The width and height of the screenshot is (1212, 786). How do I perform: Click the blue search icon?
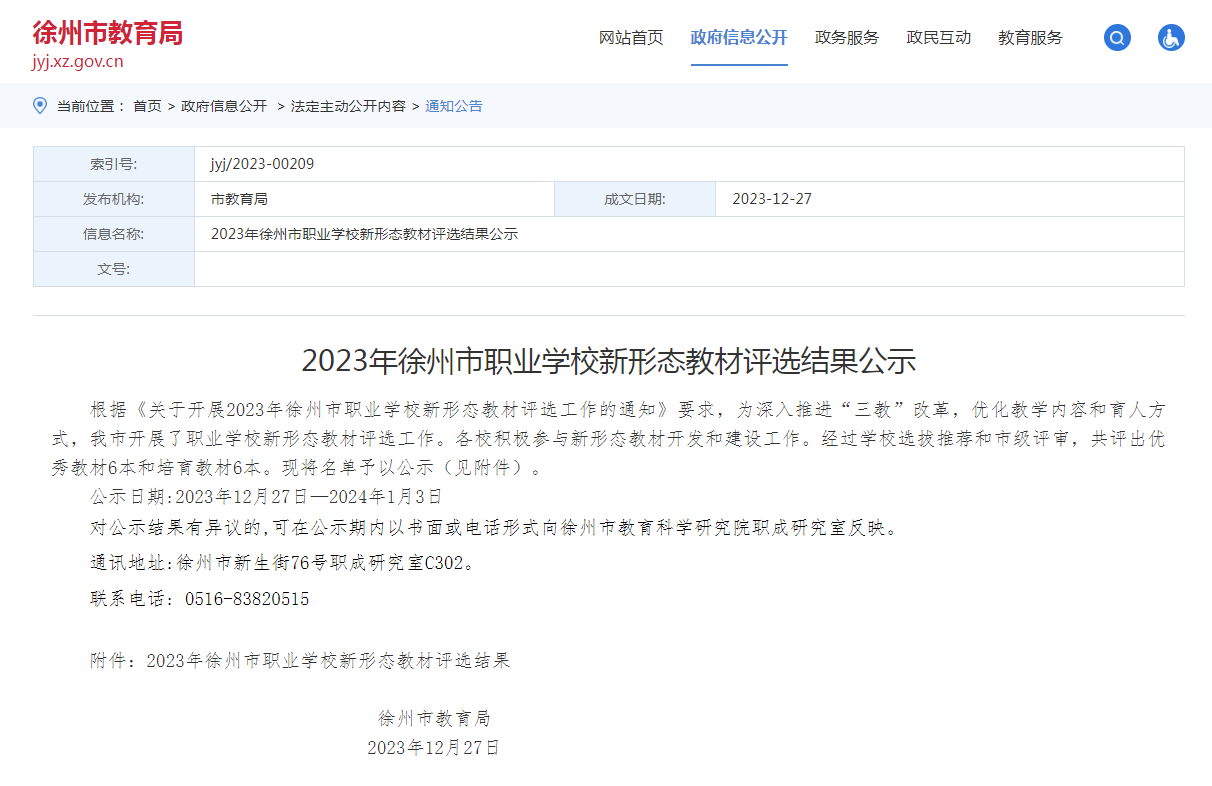tap(1117, 38)
